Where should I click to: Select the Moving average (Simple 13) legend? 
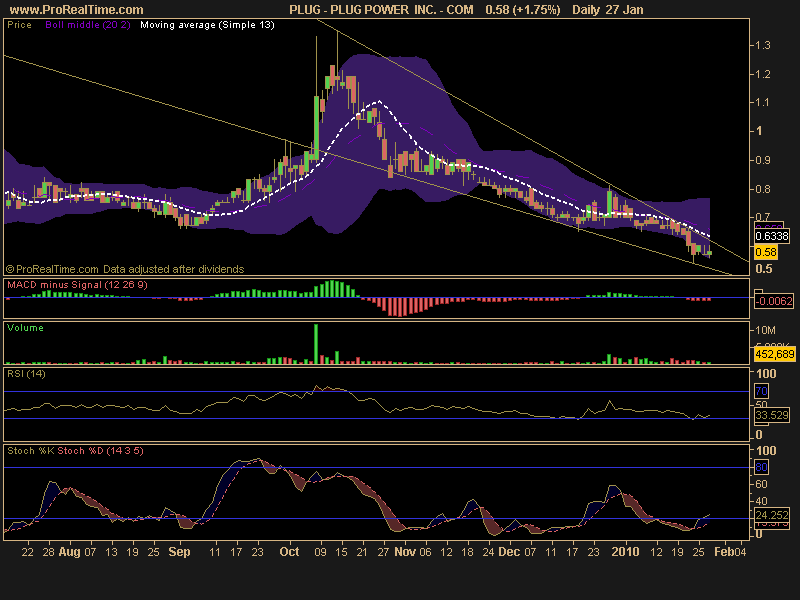pyautogui.click(x=207, y=25)
